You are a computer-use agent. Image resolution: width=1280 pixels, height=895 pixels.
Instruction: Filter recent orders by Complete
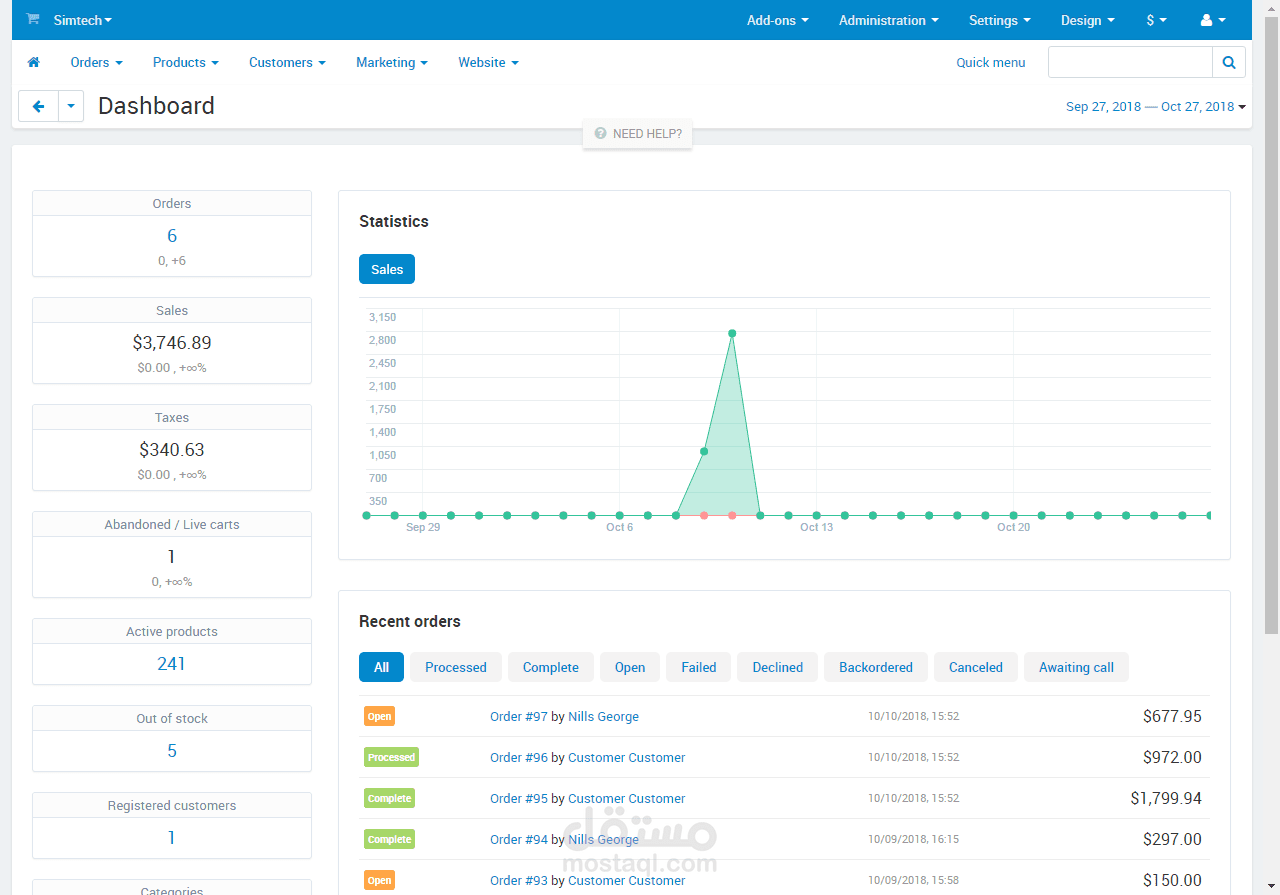(x=551, y=667)
